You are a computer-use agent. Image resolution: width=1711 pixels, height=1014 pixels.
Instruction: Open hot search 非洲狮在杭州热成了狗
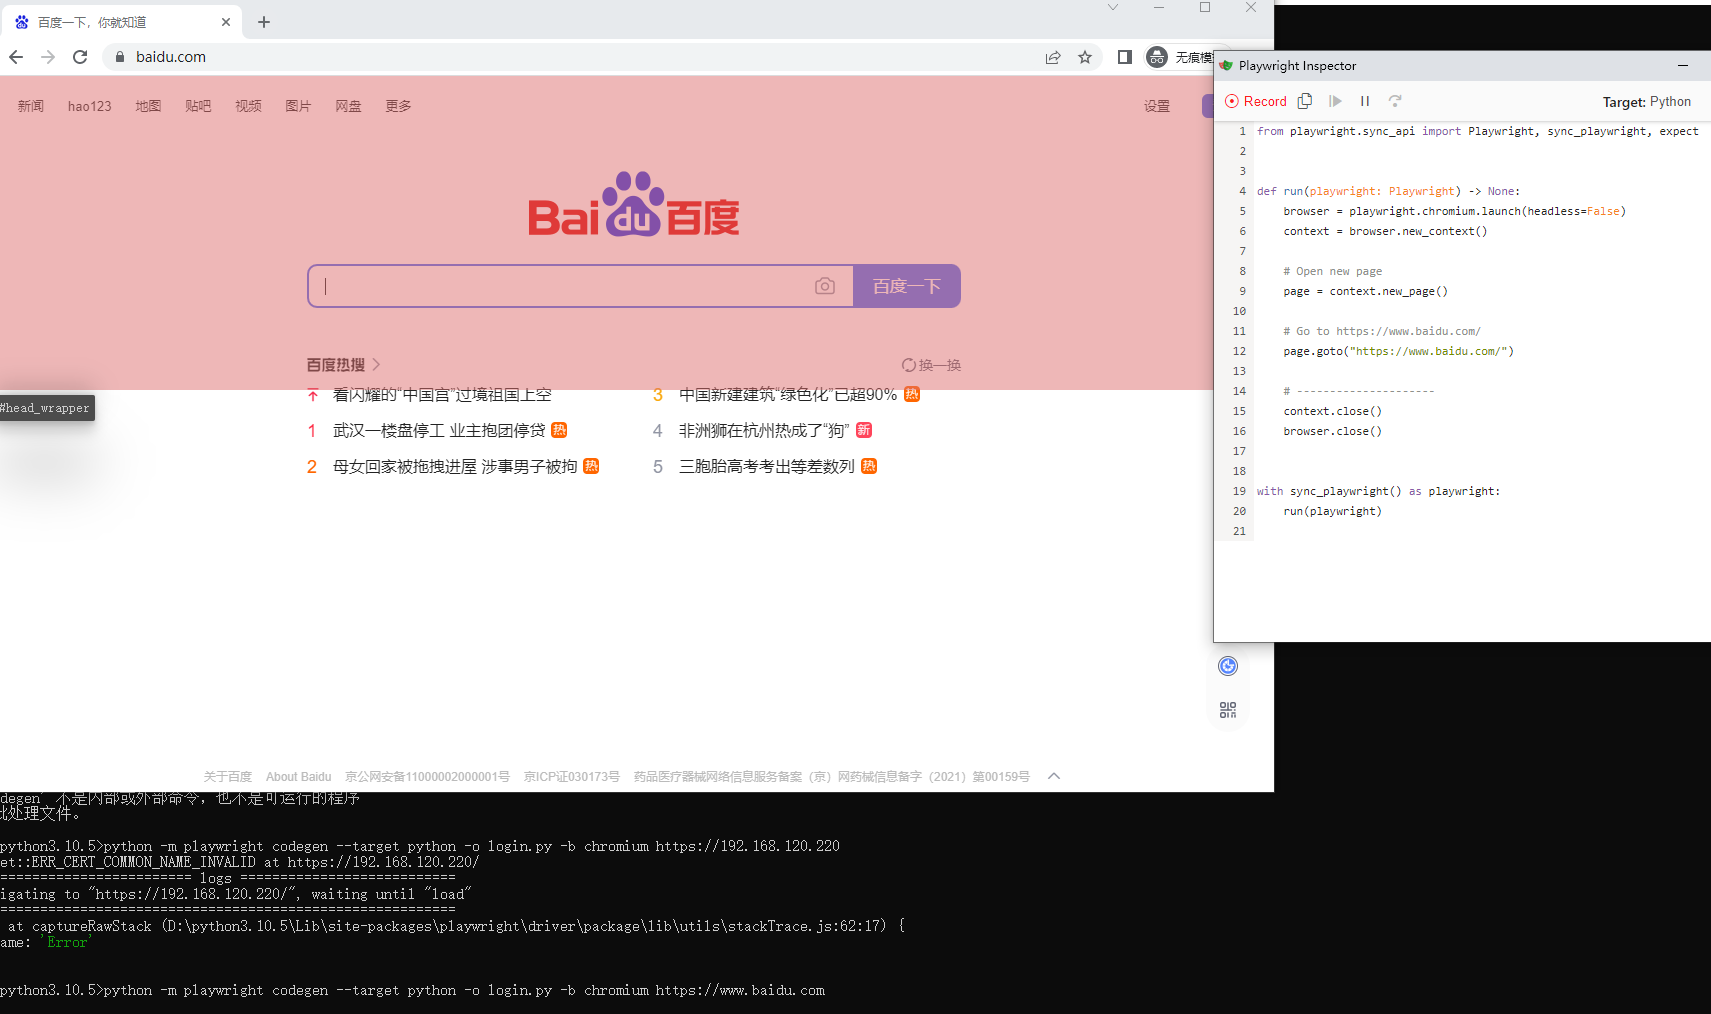[764, 430]
